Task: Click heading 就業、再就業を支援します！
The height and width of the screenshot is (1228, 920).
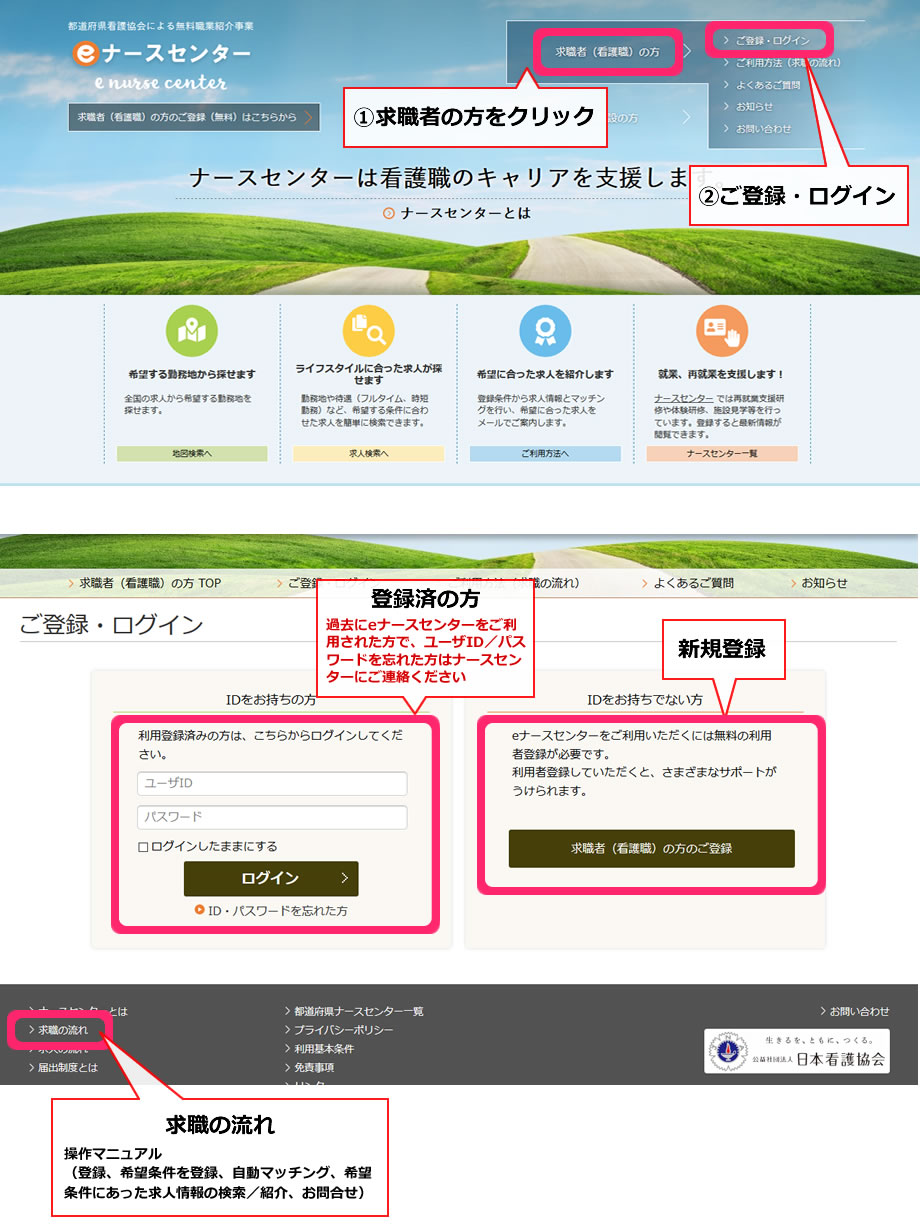Action: coord(722,374)
